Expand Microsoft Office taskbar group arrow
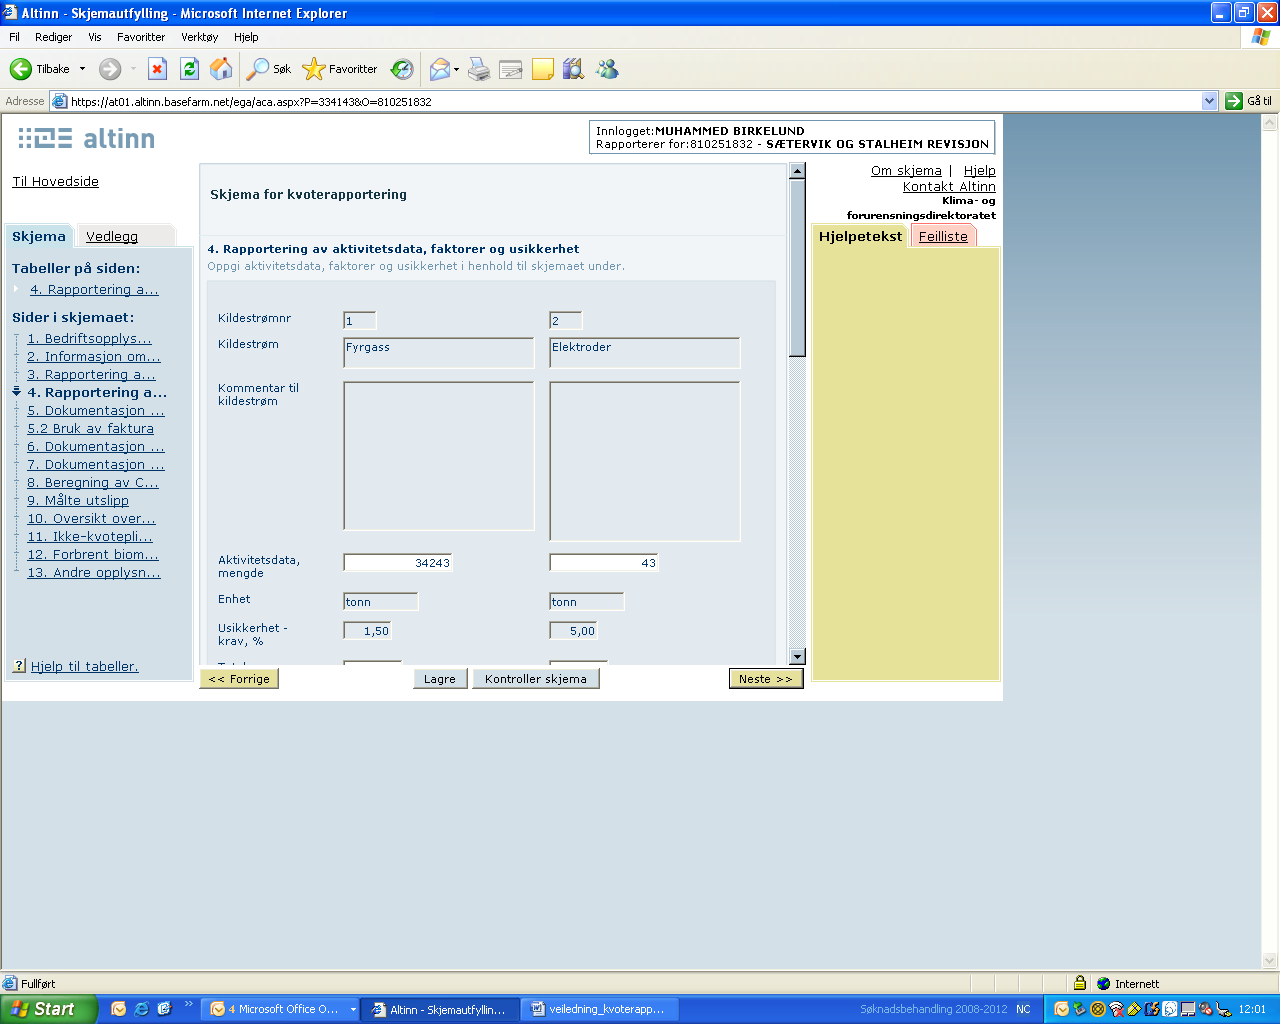Viewport: 1280px width, 1024px height. [x=353, y=1010]
